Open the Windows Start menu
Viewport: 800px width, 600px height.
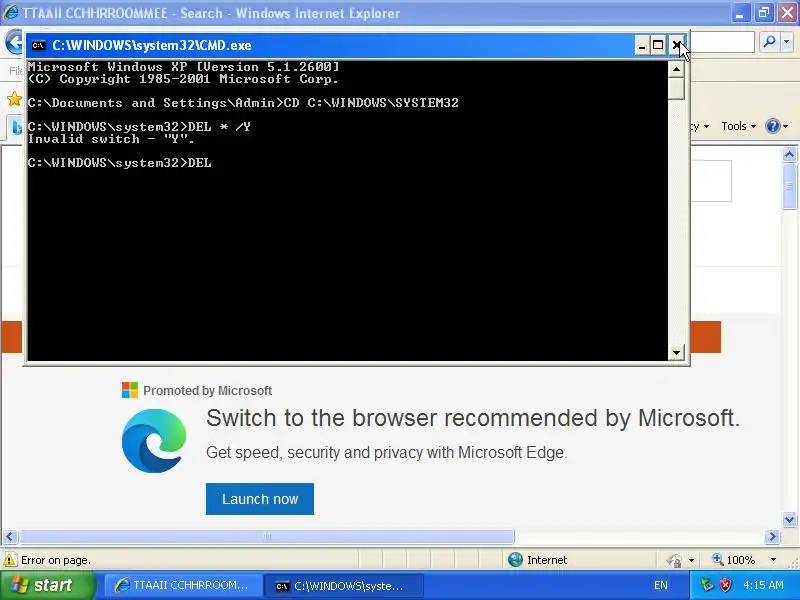tap(47, 585)
